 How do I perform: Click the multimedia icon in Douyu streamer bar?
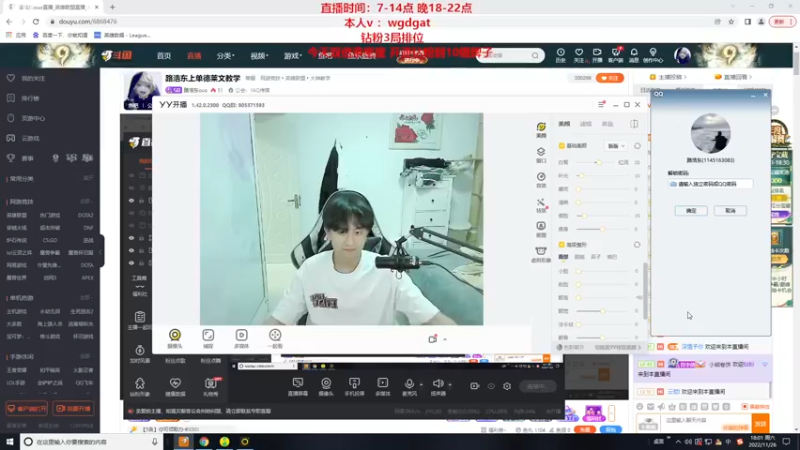383,383
